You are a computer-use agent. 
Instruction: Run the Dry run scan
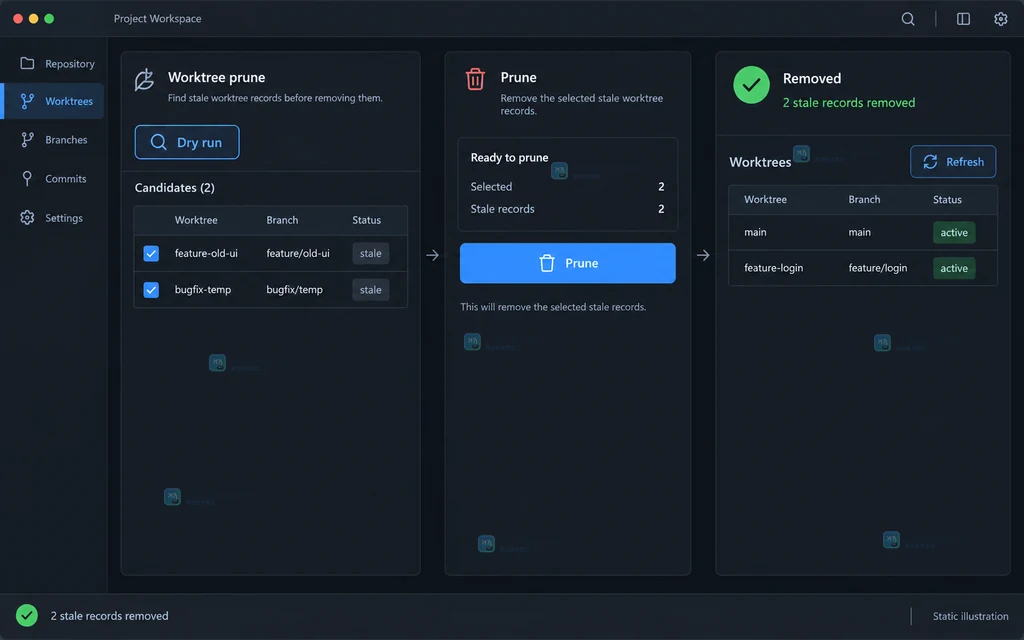[x=187, y=142]
